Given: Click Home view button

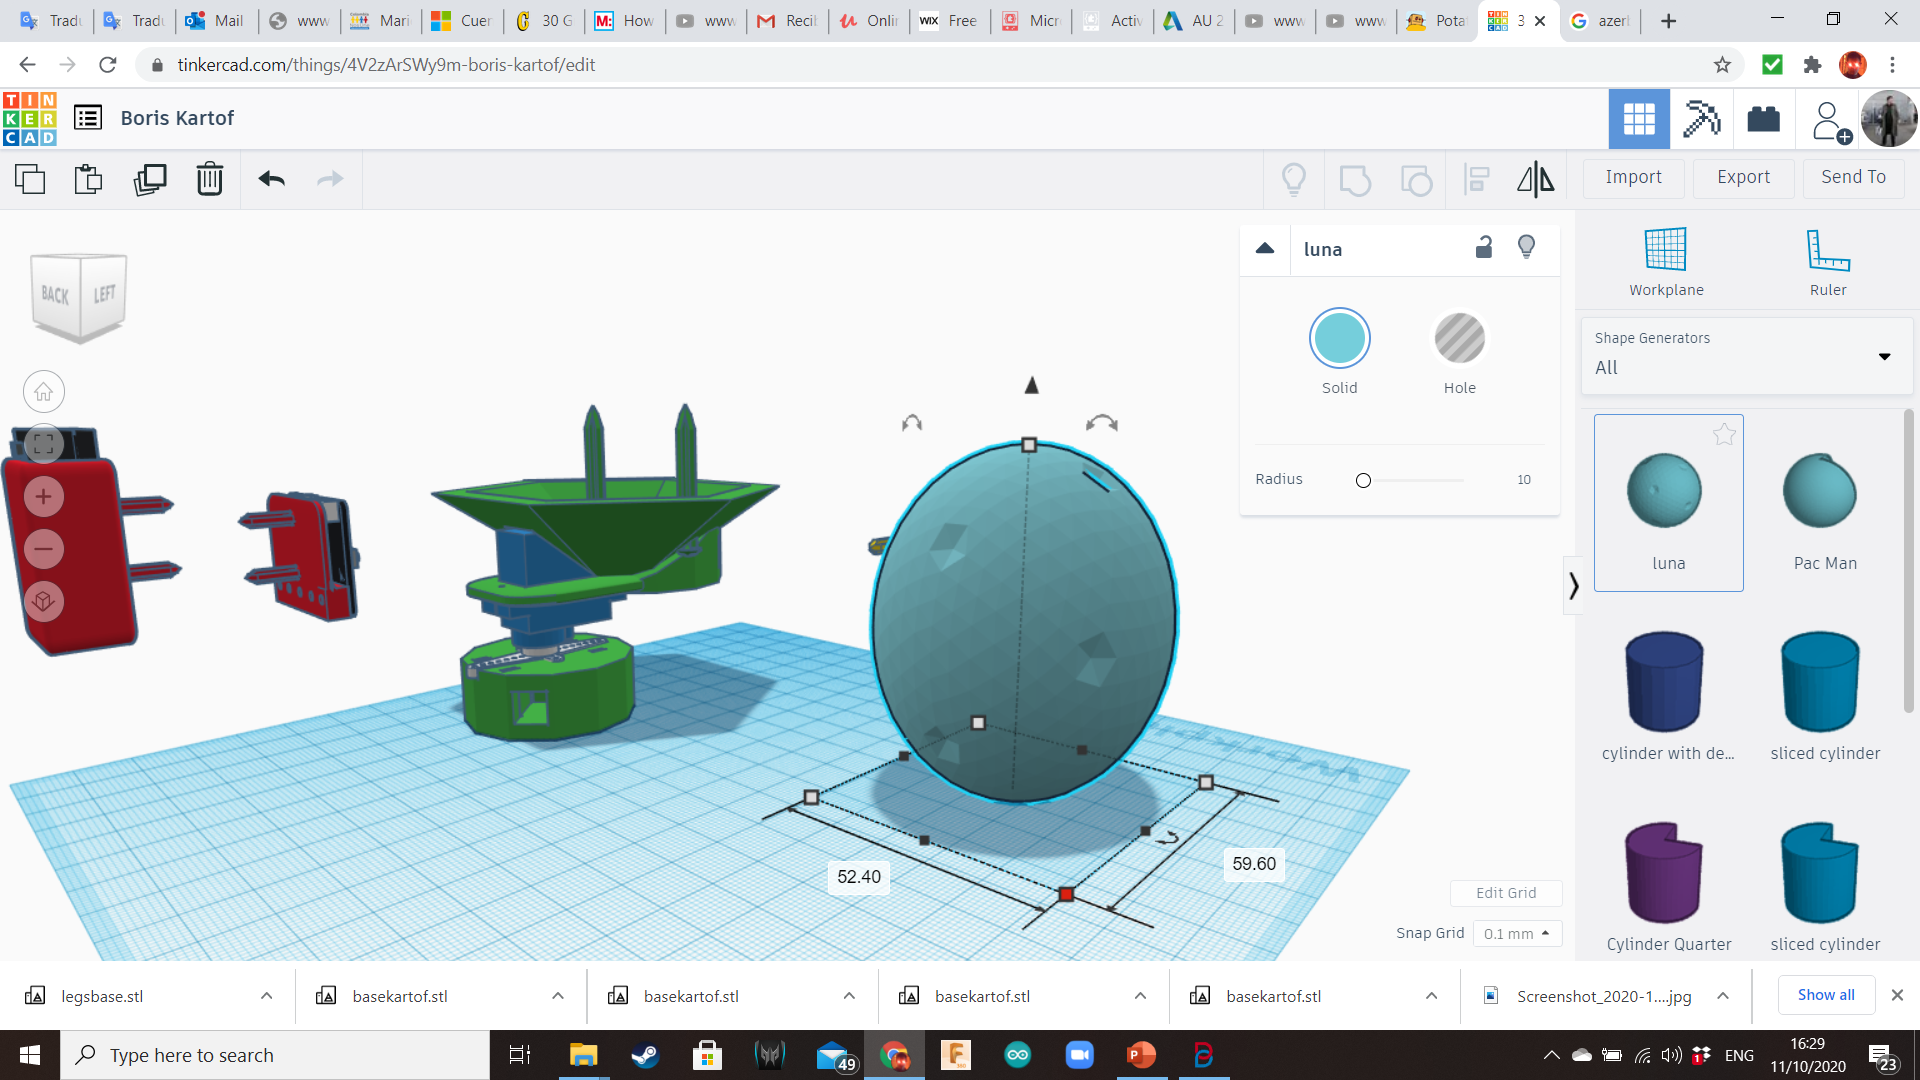Looking at the screenshot, I should [x=44, y=392].
